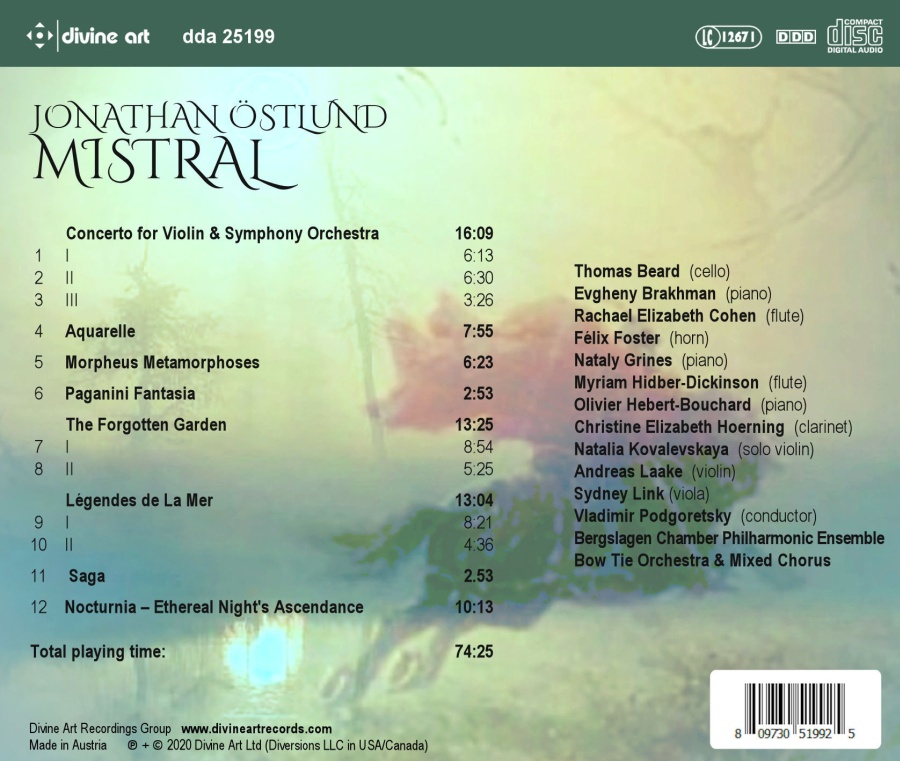Click the Divine Art Recordings Group text
Viewport: 900px width, 761px height.
click(x=100, y=729)
